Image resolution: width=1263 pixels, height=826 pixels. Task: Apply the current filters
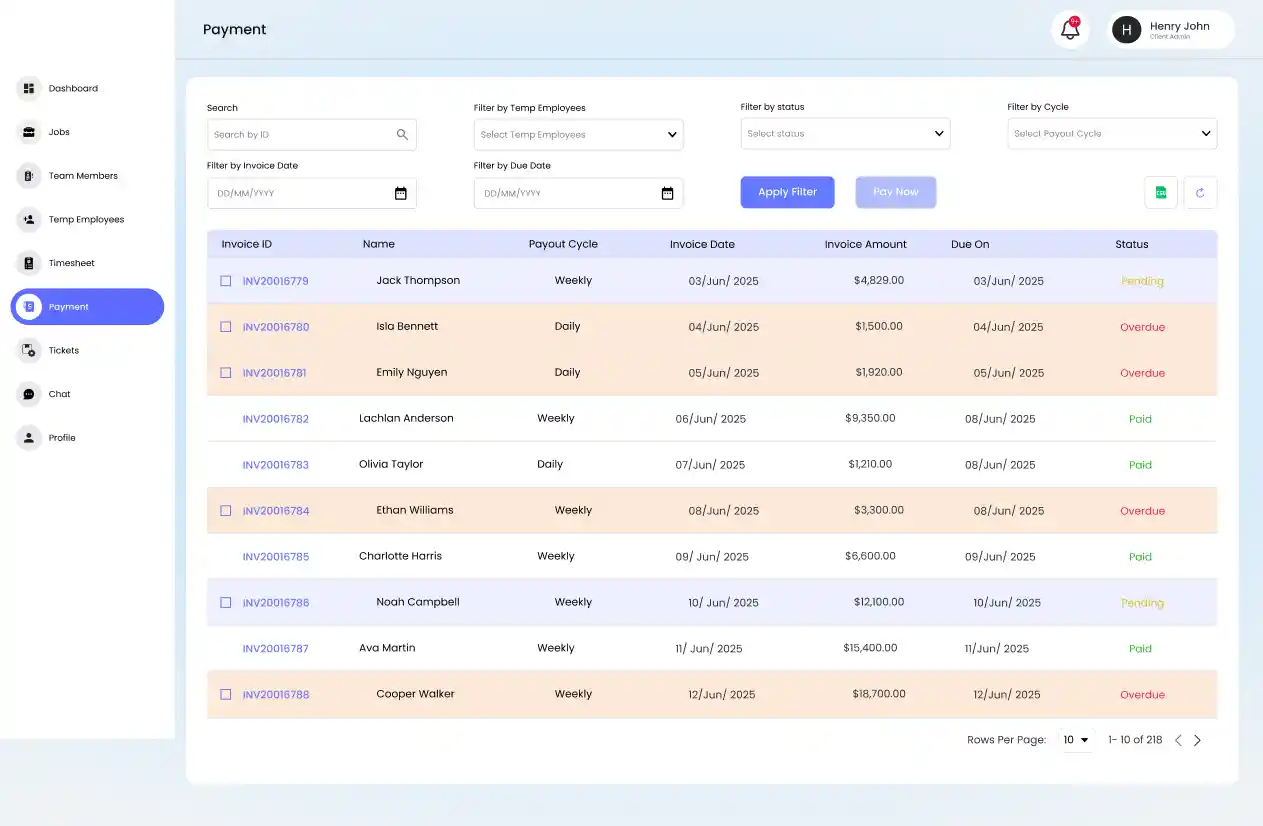pyautogui.click(x=787, y=192)
